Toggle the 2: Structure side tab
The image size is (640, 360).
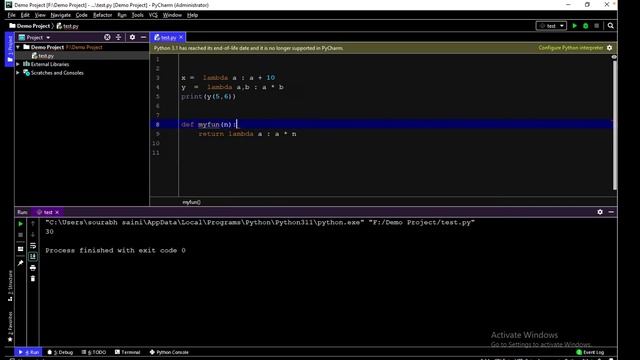10,286
